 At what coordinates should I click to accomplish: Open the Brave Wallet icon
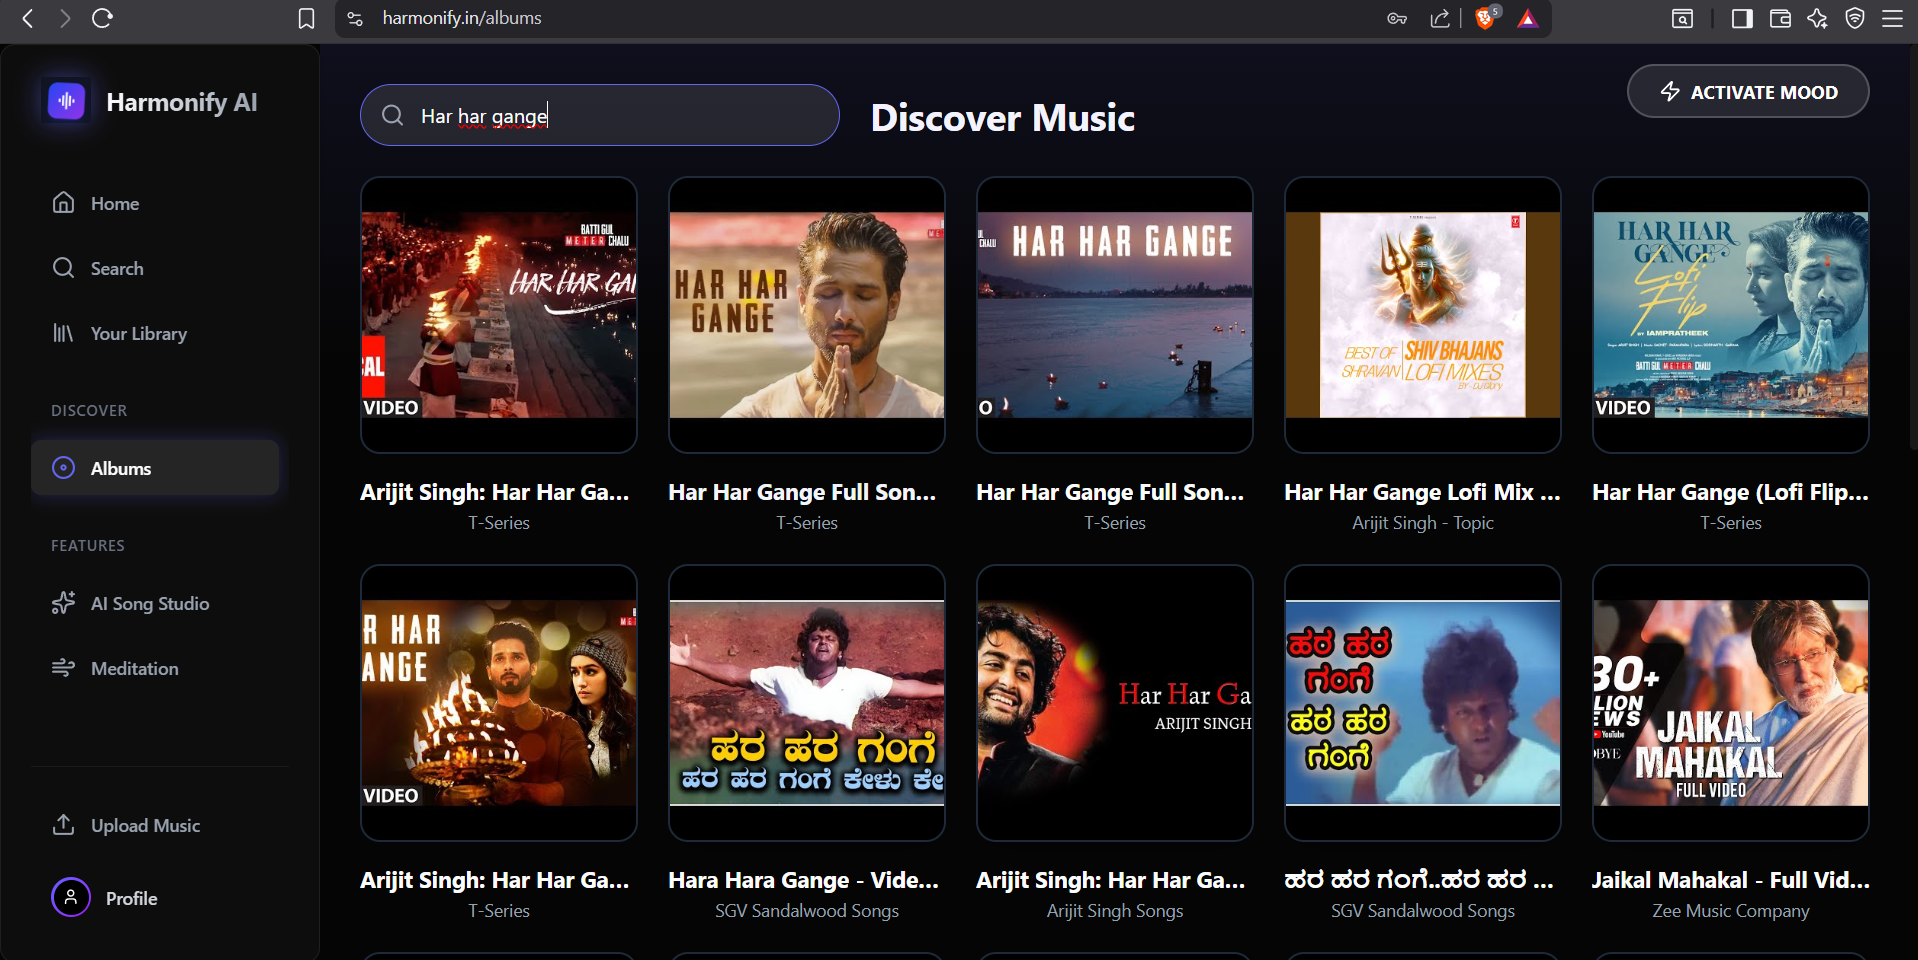coord(1780,18)
